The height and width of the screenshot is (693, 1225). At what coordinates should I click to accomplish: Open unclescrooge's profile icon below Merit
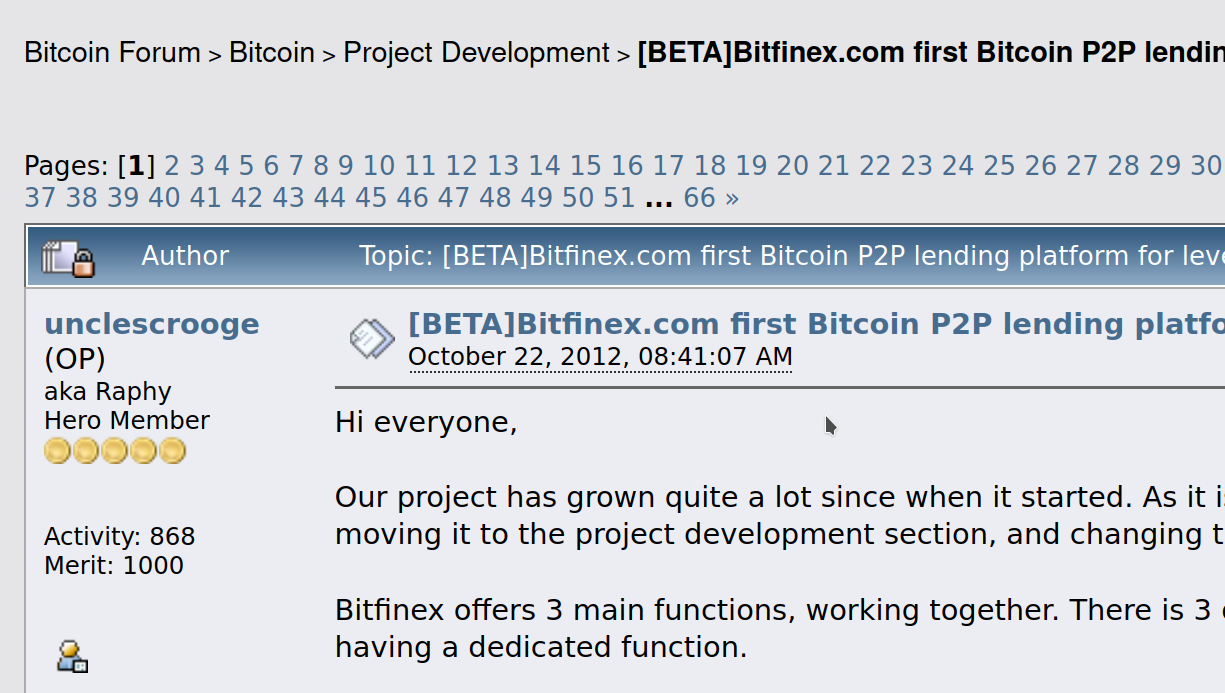[x=72, y=656]
